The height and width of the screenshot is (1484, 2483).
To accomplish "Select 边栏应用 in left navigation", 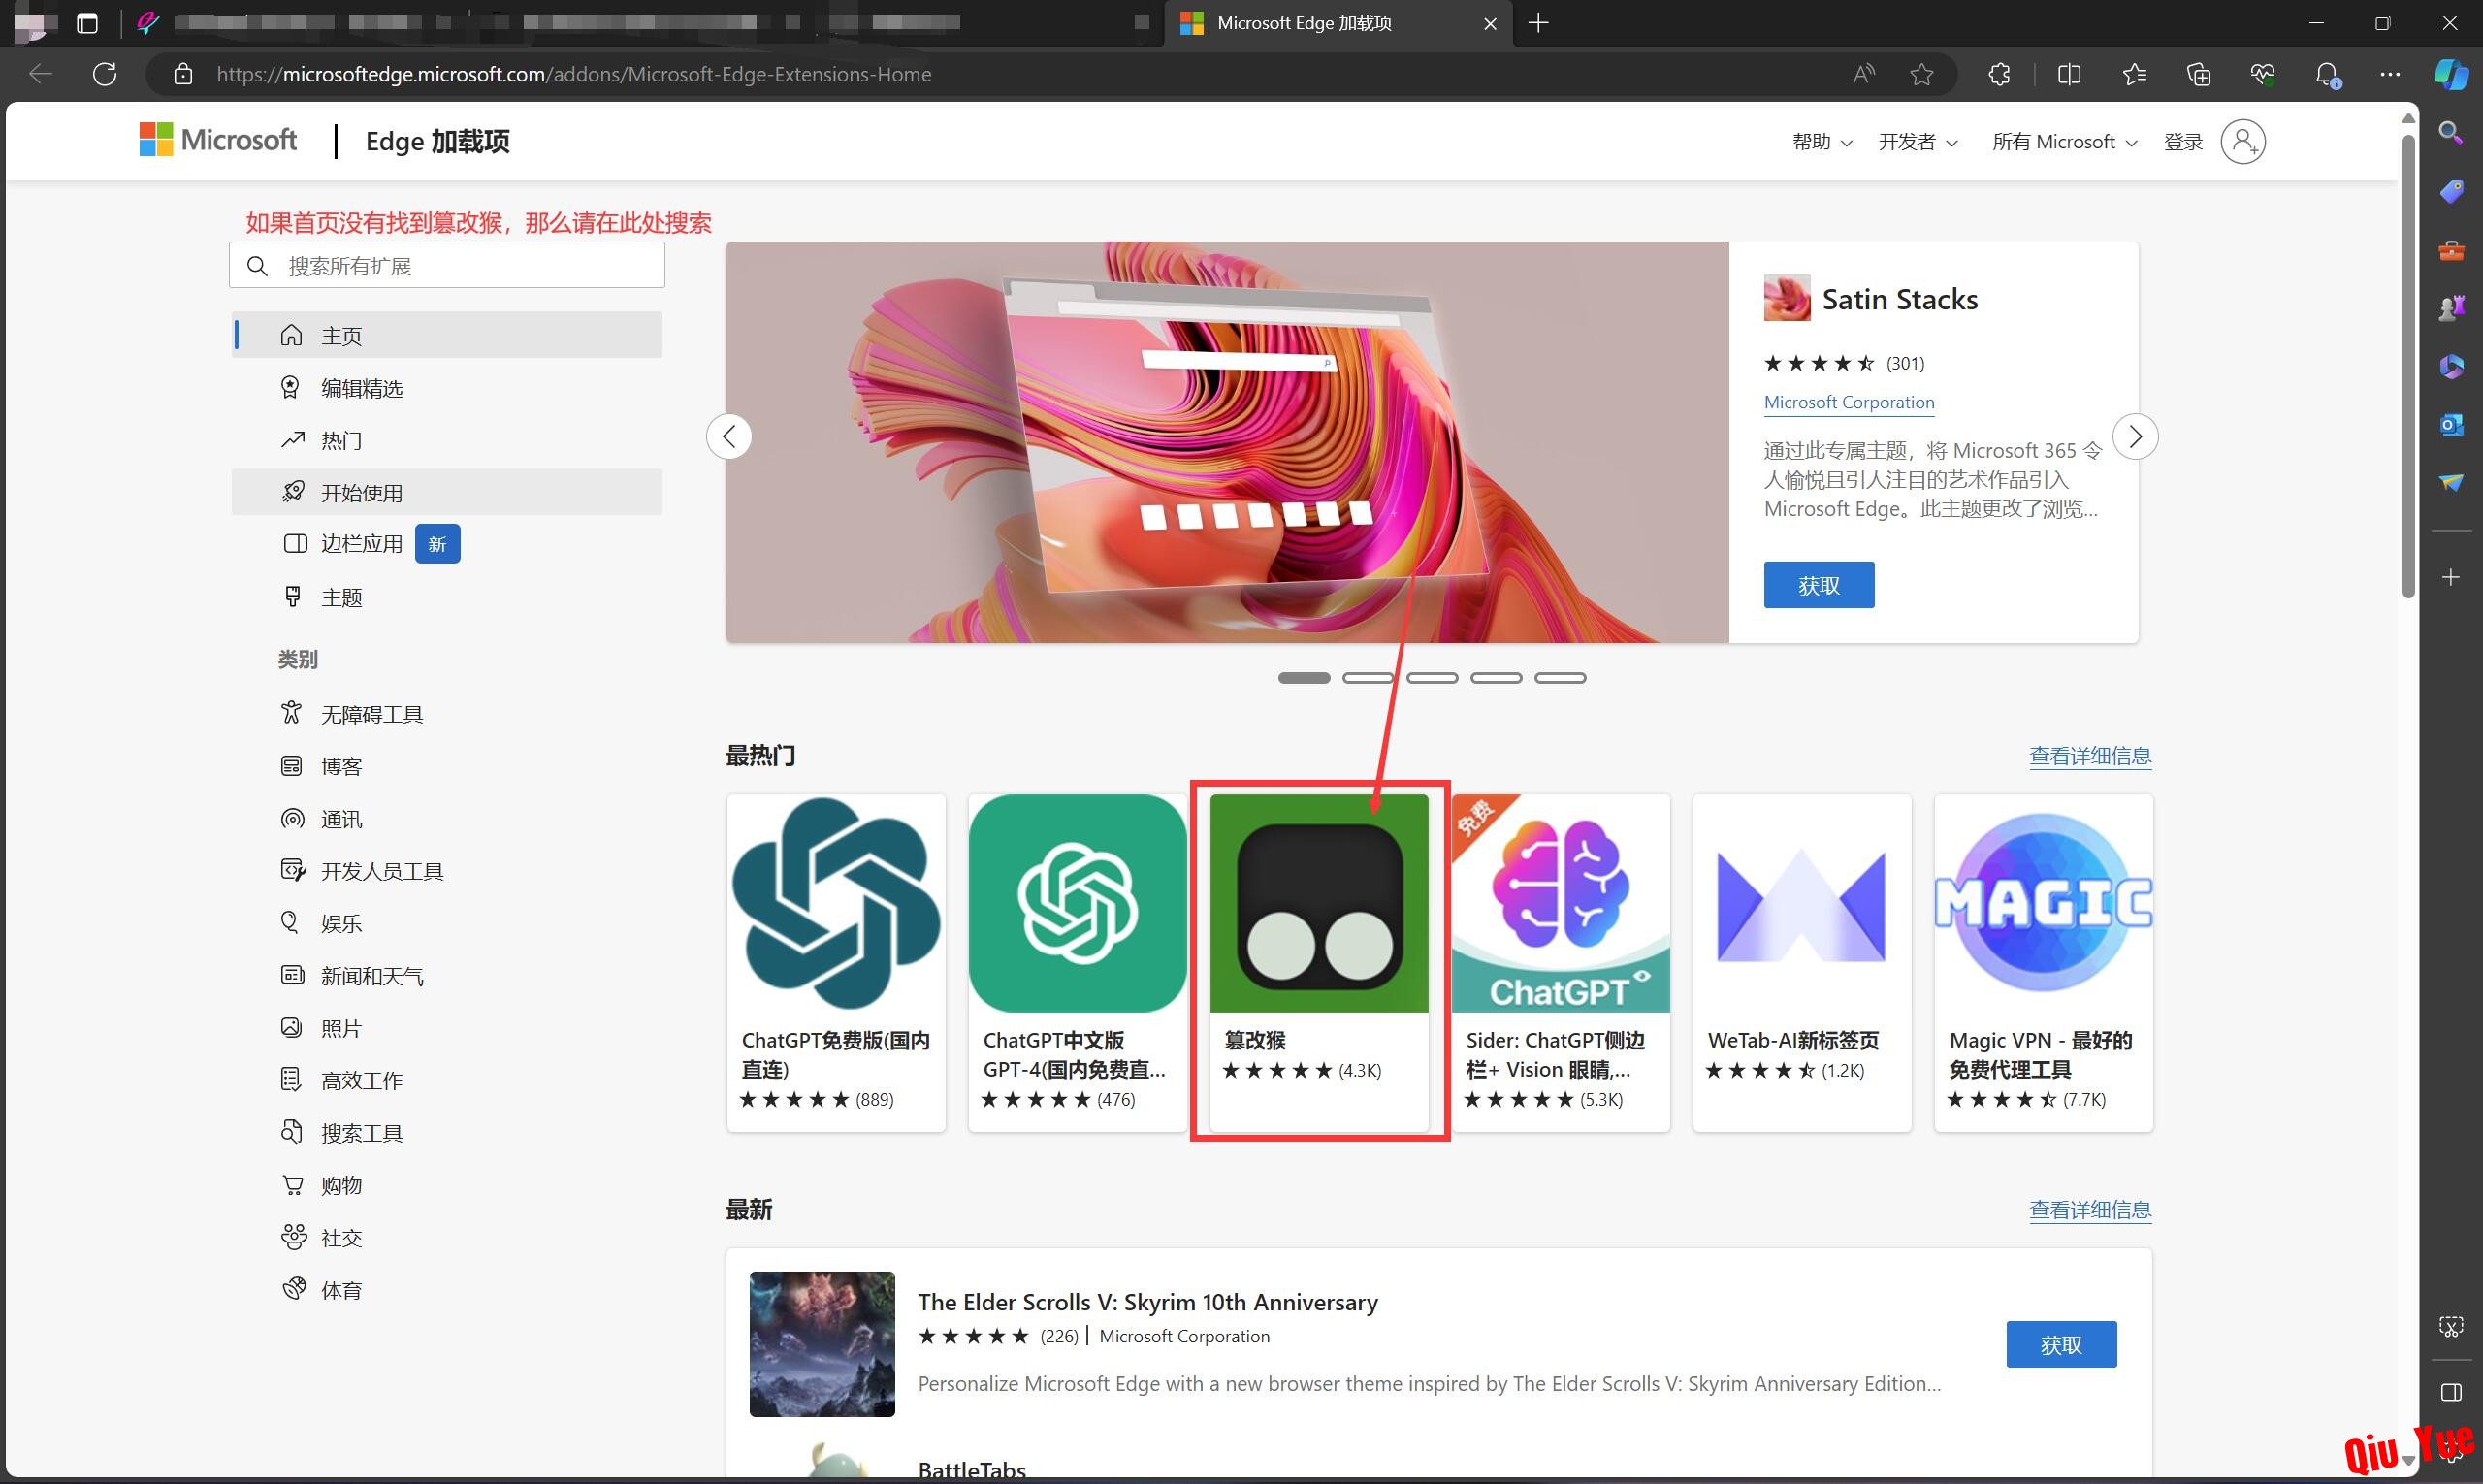I will pos(447,544).
